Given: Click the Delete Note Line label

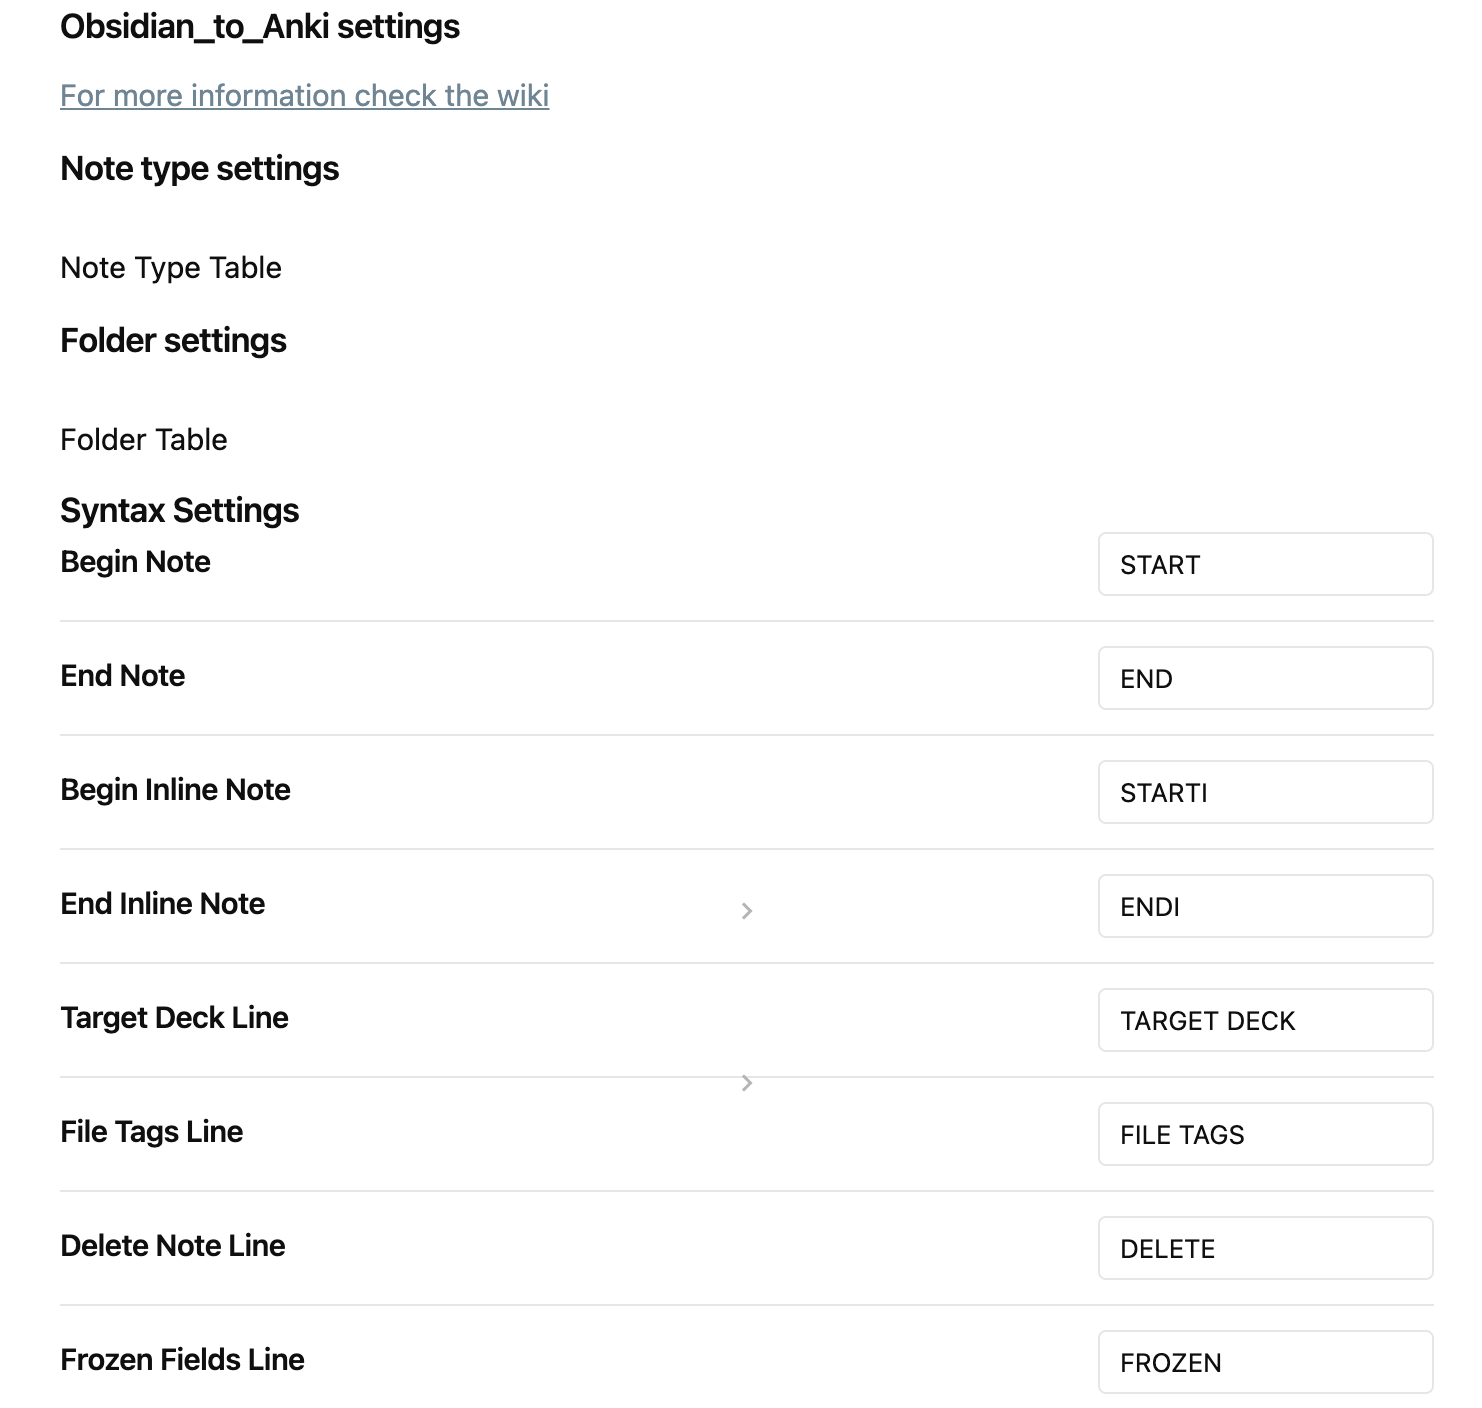Looking at the screenshot, I should (x=172, y=1246).
